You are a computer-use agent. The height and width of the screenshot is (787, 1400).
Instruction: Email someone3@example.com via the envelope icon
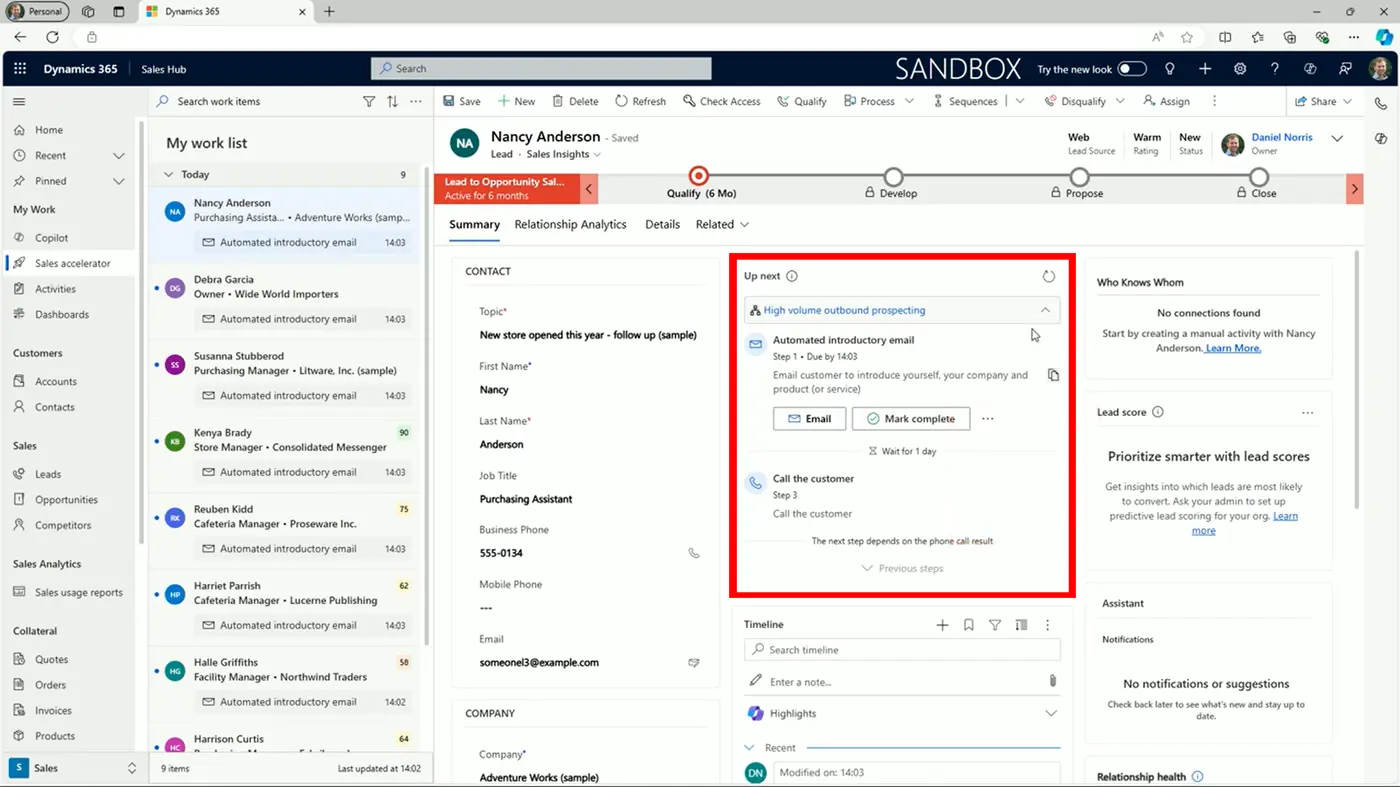[x=694, y=661]
